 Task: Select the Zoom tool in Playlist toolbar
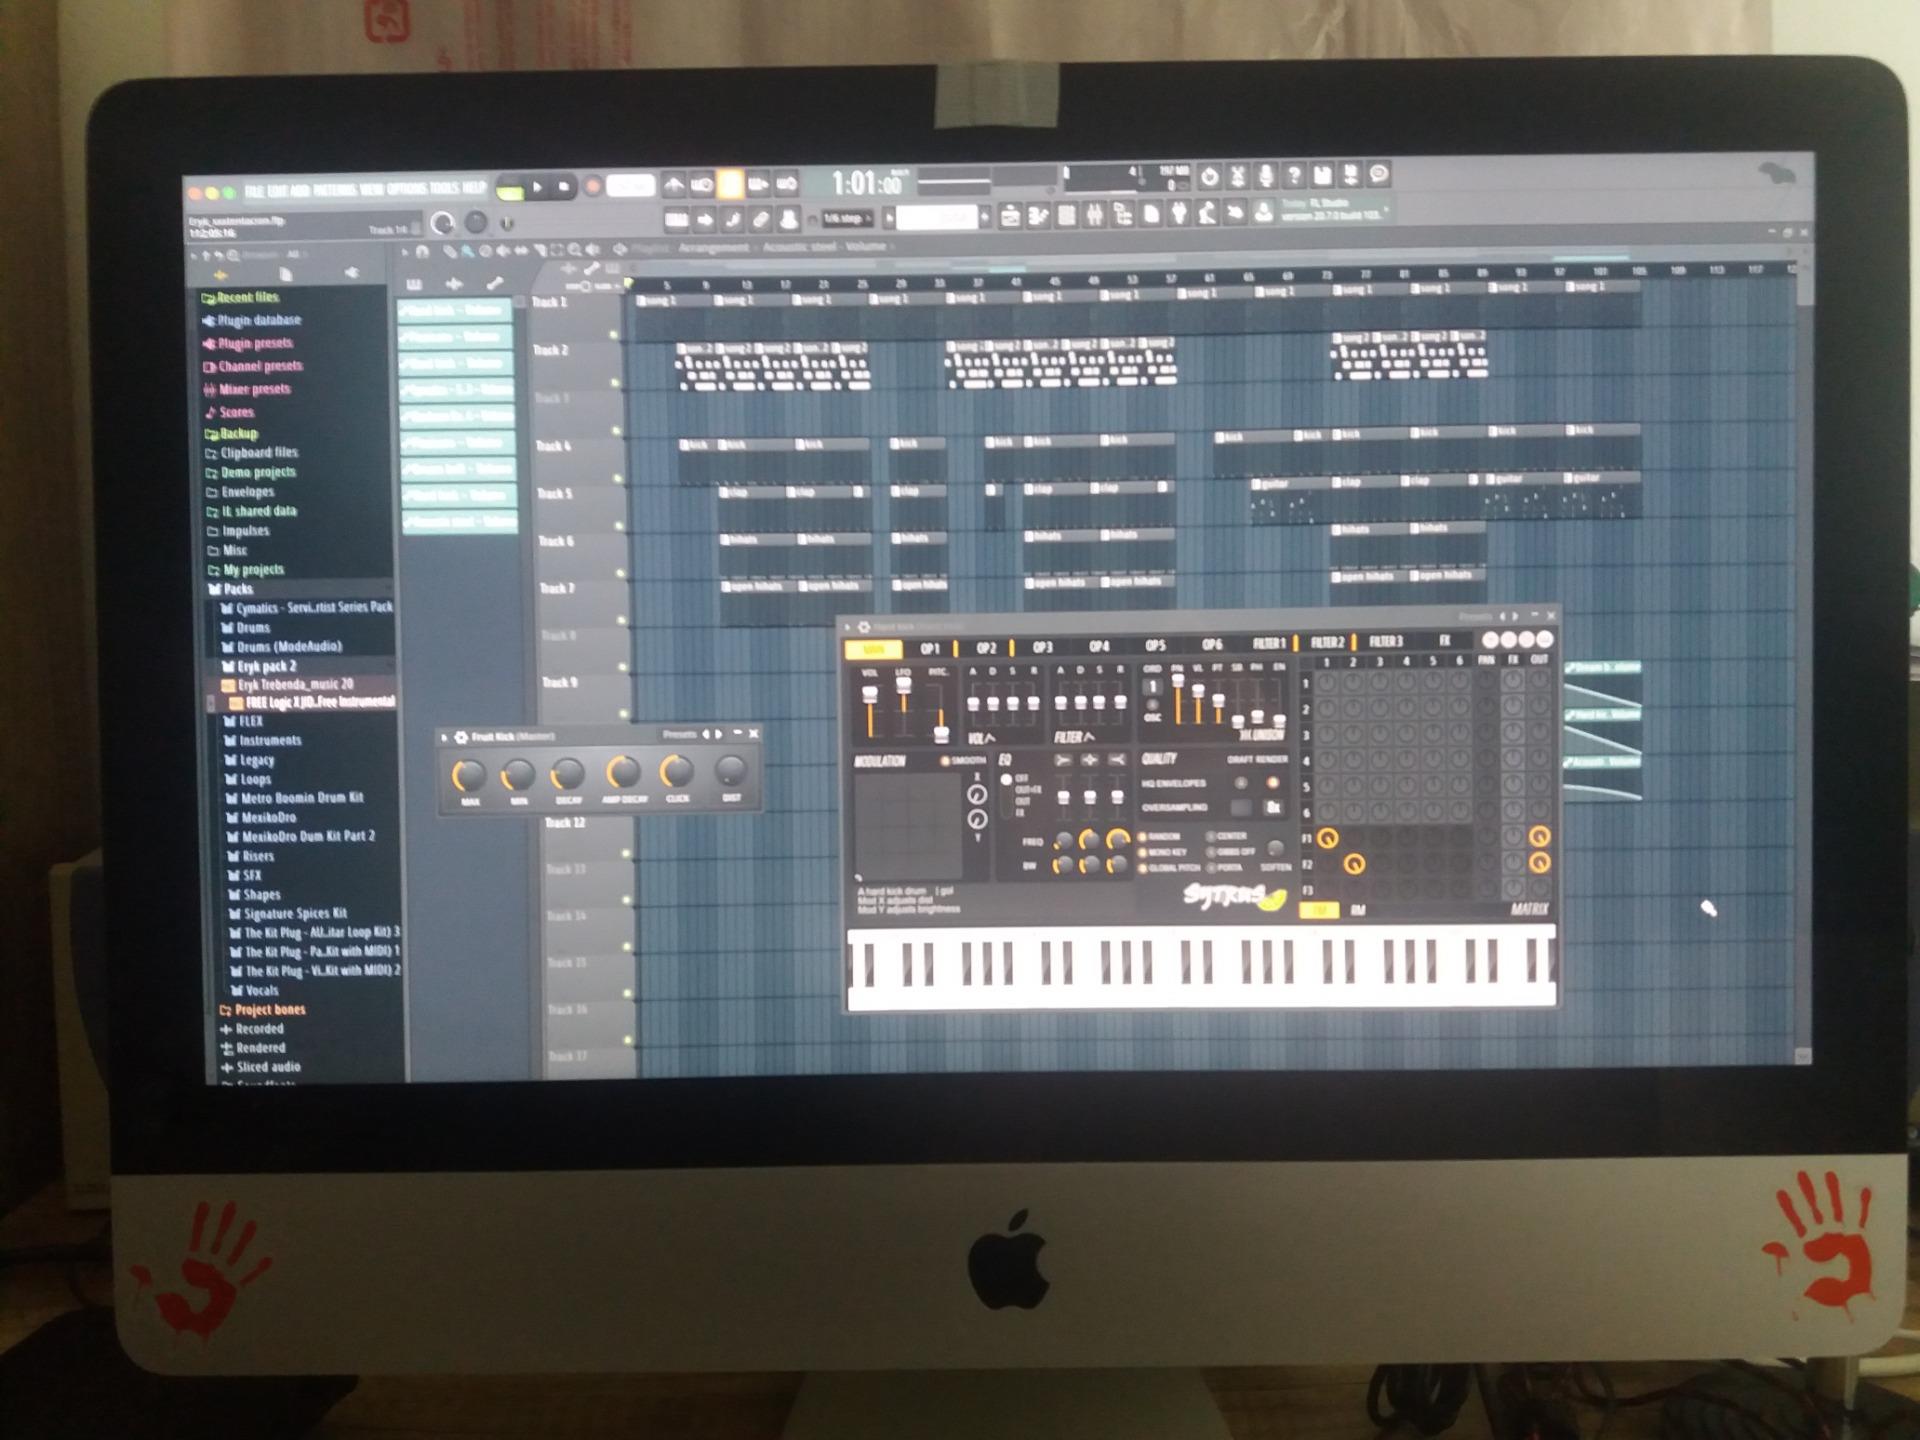(x=574, y=250)
